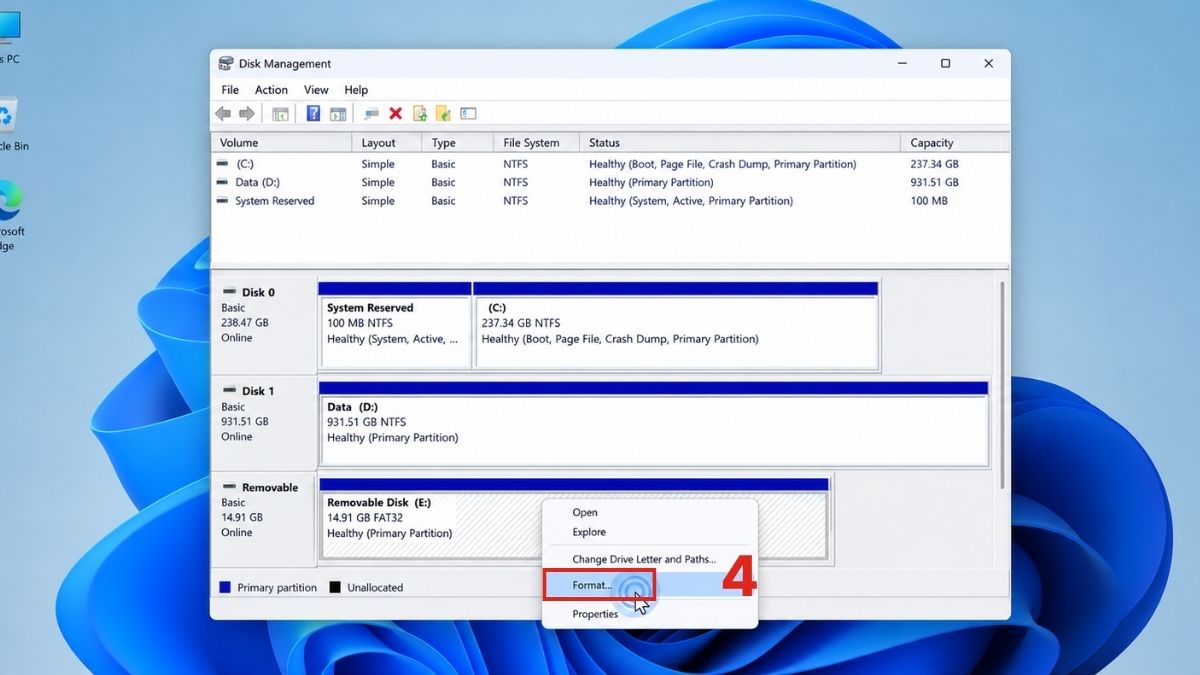This screenshot has height=675, width=1200.
Task: Sort by the Layout column header
Action: tap(387, 143)
